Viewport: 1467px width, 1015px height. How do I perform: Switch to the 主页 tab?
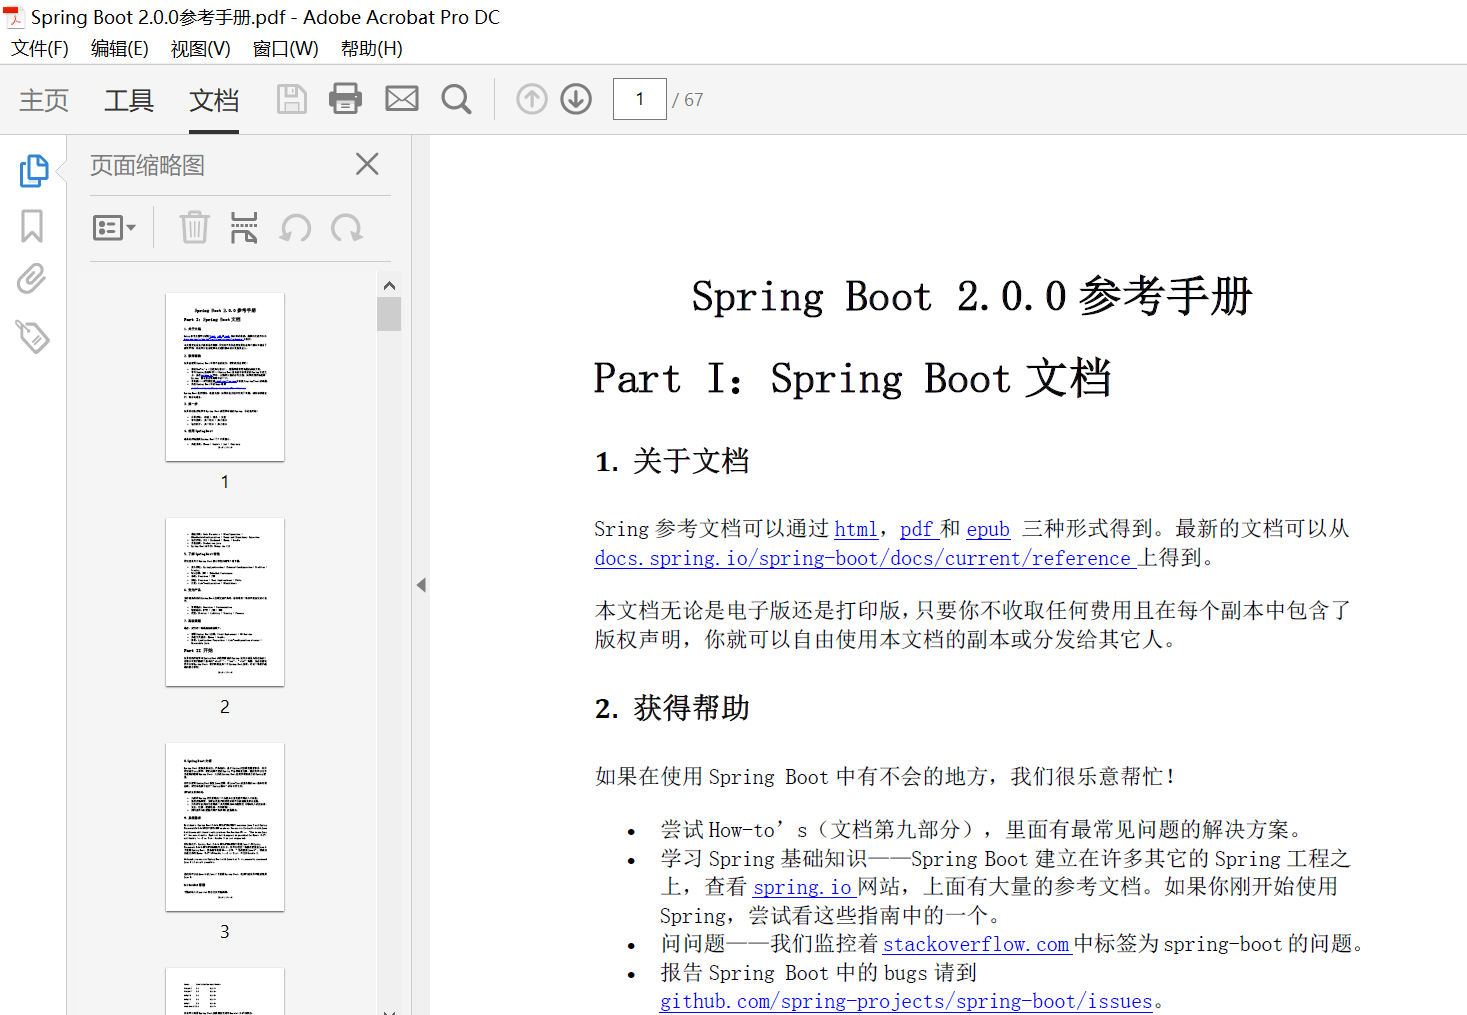[44, 100]
